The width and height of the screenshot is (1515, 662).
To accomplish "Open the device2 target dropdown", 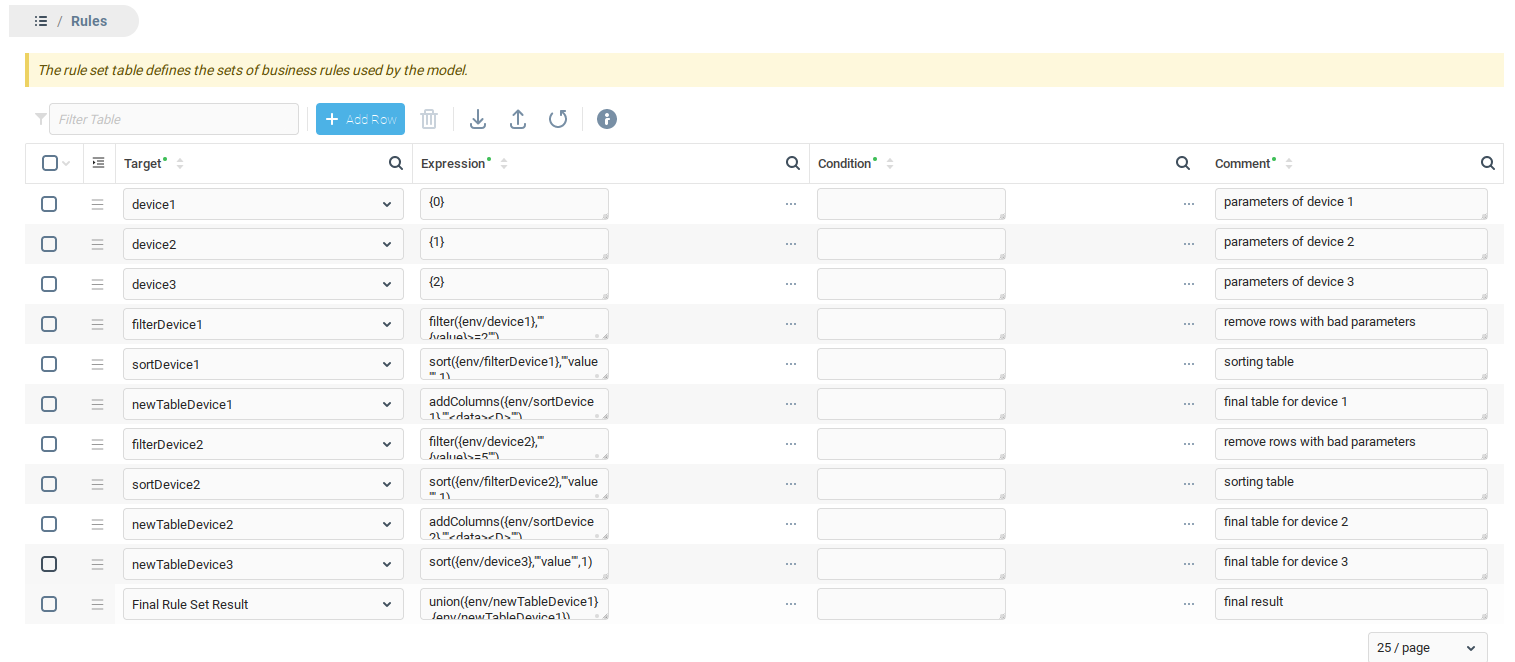I will coord(387,244).
